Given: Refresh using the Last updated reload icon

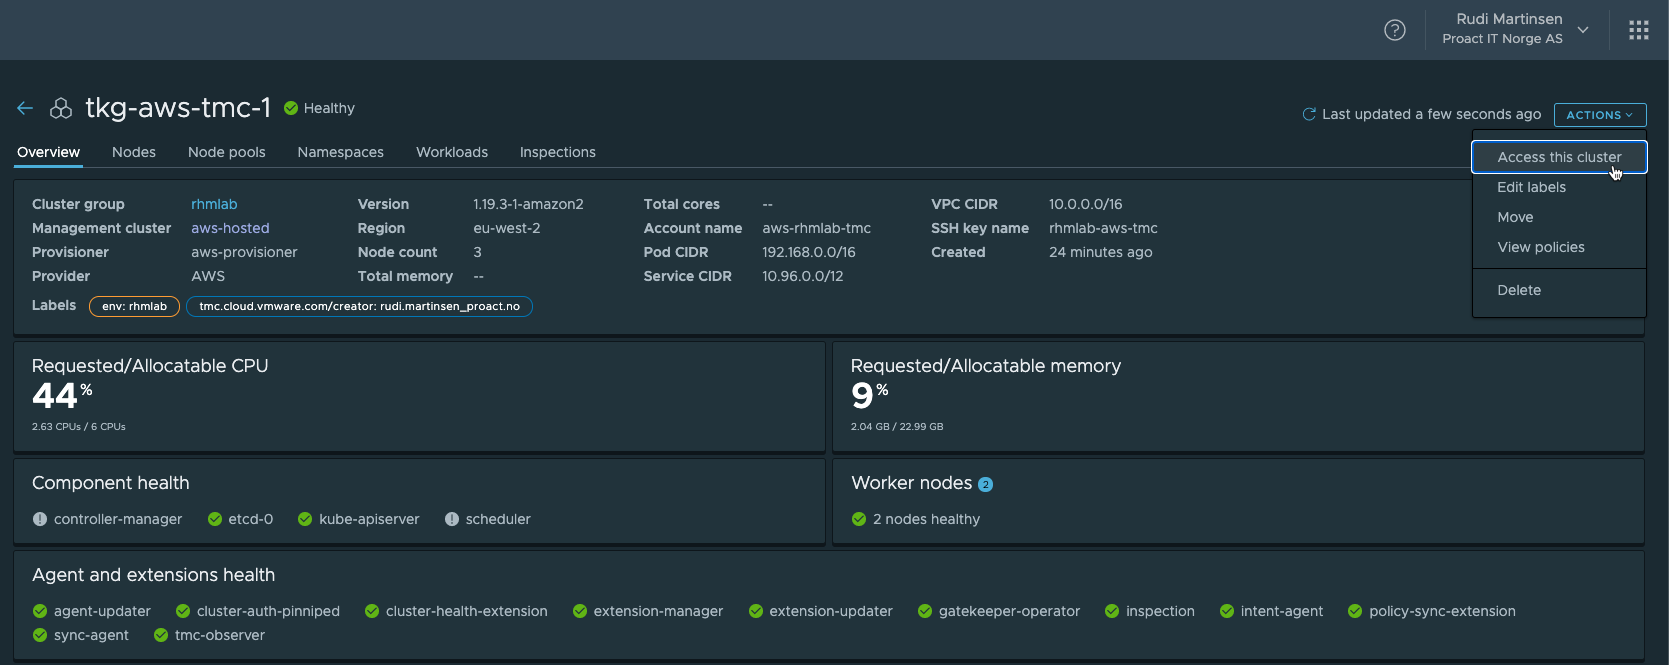Looking at the screenshot, I should pos(1308,114).
